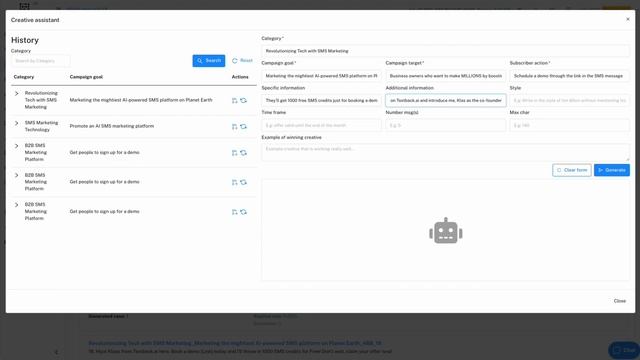Click the Subscriber action input field
Screen dimensions: 640x360
click(569, 76)
